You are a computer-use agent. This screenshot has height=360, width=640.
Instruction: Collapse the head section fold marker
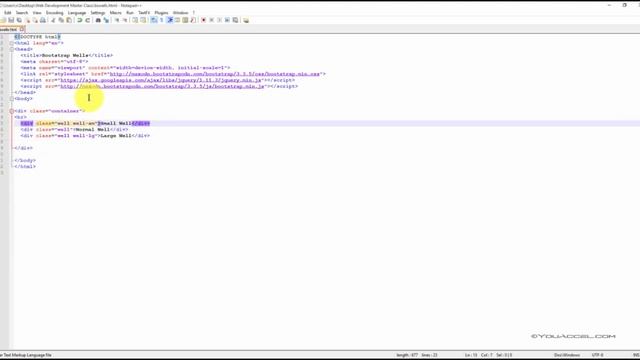click(x=12, y=49)
